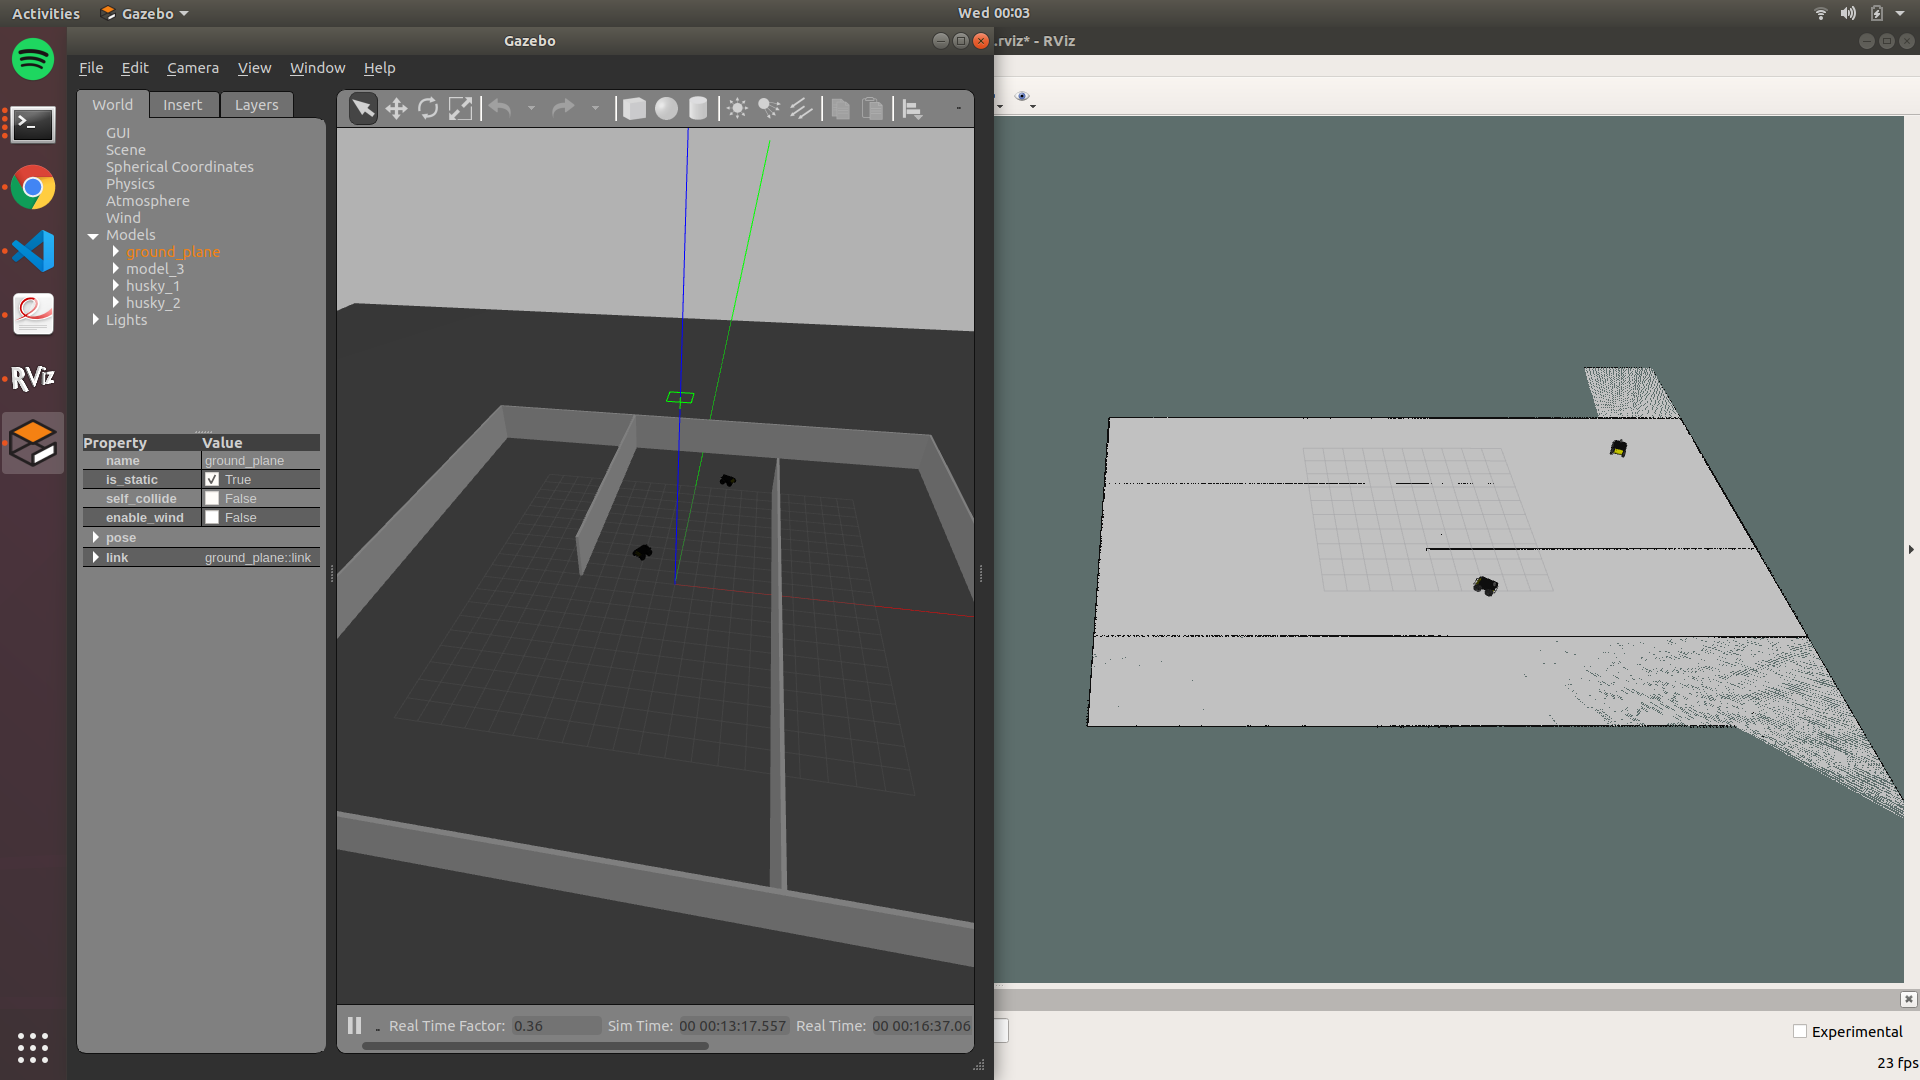This screenshot has height=1080, width=1920.
Task: Toggle the enable_wind checkbox
Action: (212, 518)
